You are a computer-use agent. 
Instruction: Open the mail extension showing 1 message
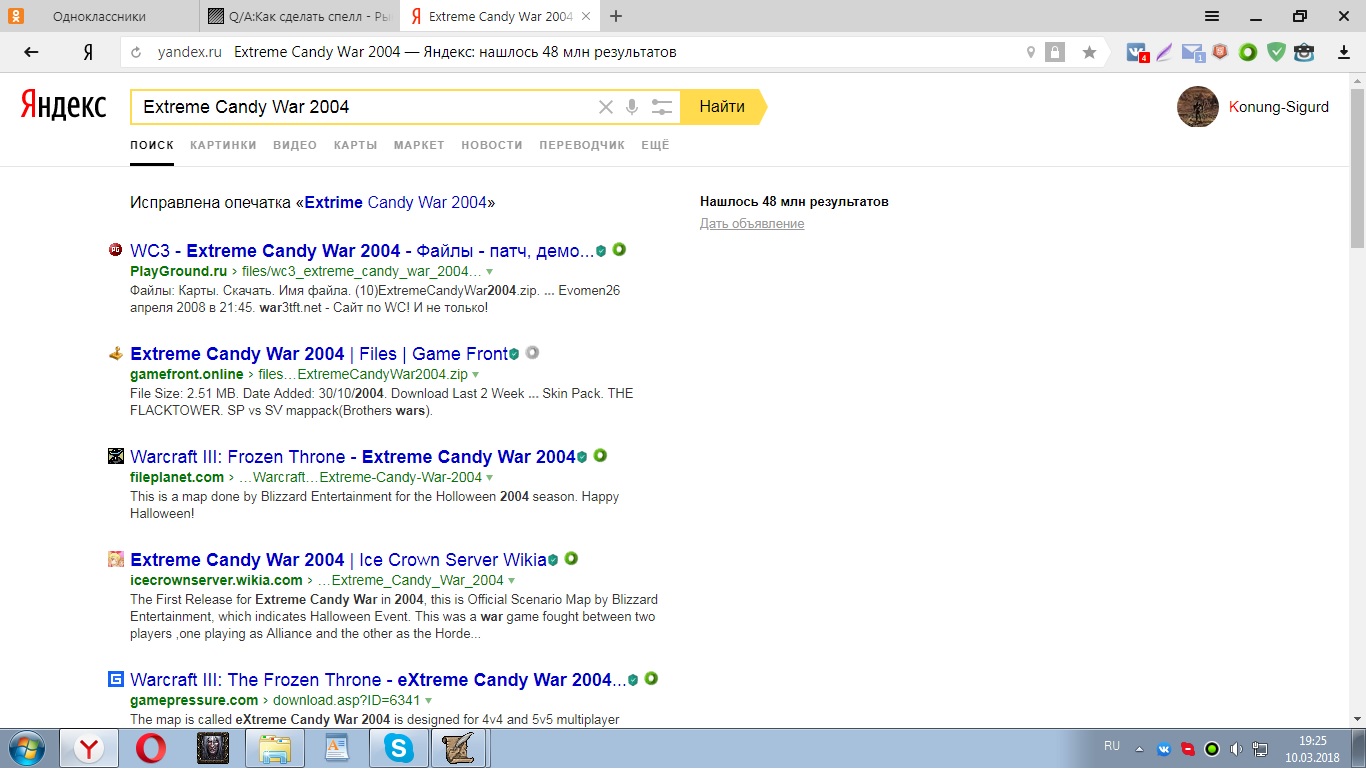tap(1192, 52)
